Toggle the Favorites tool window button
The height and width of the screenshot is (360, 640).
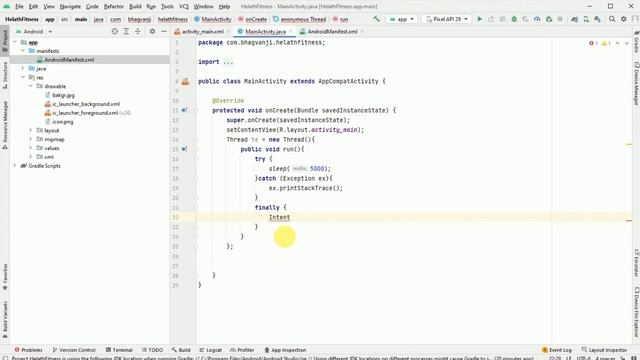tap(5, 277)
